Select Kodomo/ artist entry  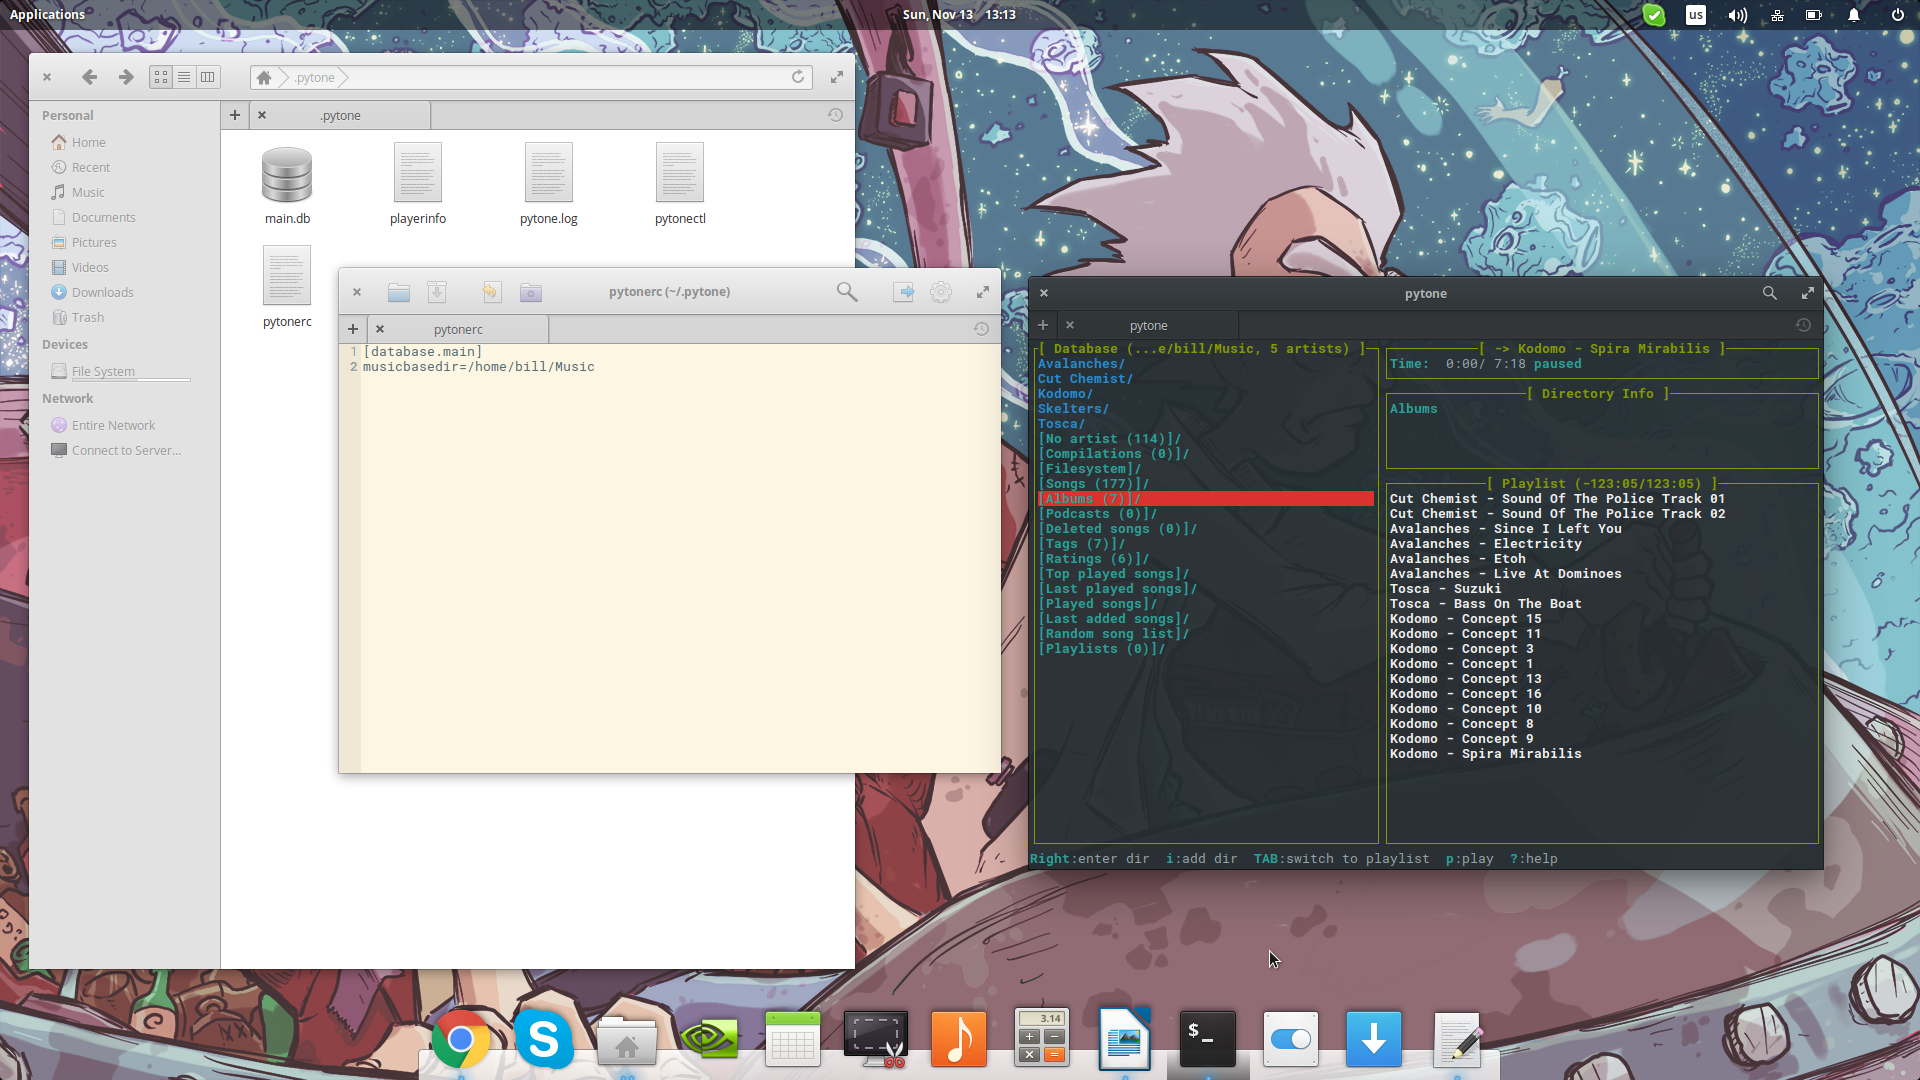(x=1065, y=394)
